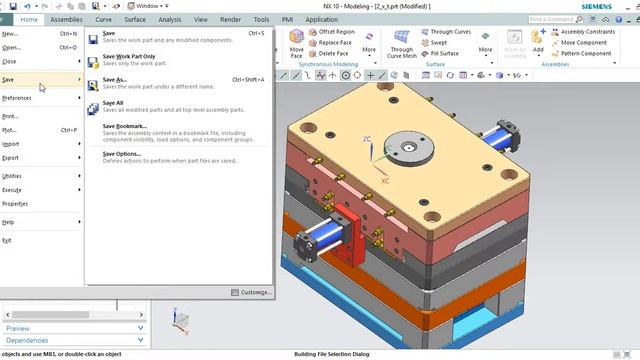Open the PMI ribbon tab
This screenshot has height=360, width=640.
(287, 20)
